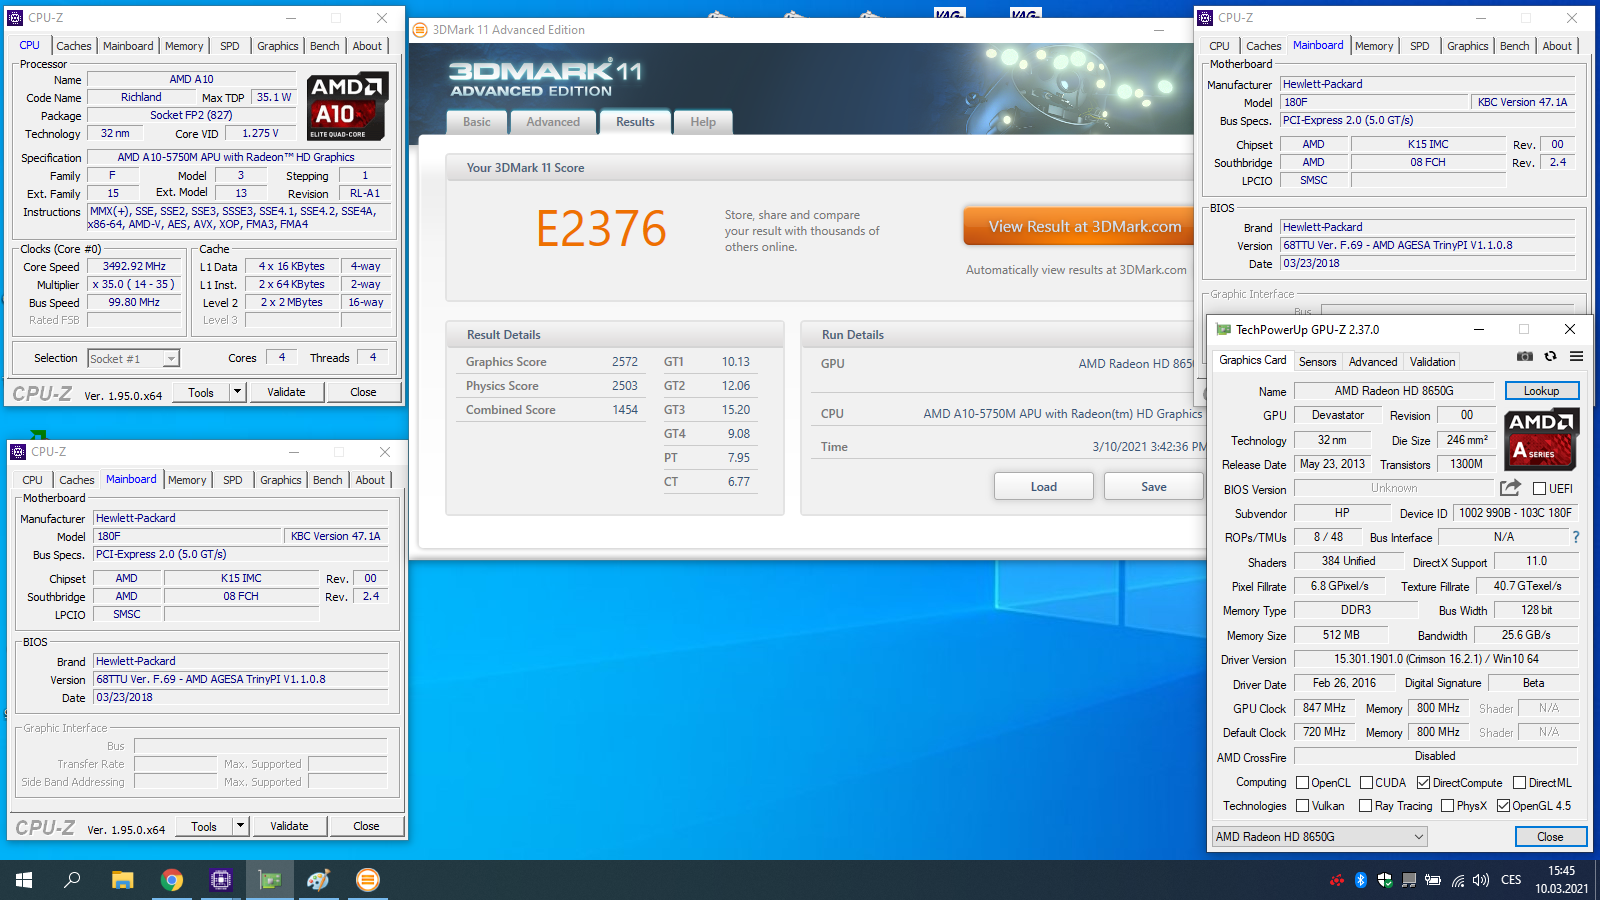Open Google Chrome from the taskbar
Image resolution: width=1600 pixels, height=900 pixels.
click(172, 880)
